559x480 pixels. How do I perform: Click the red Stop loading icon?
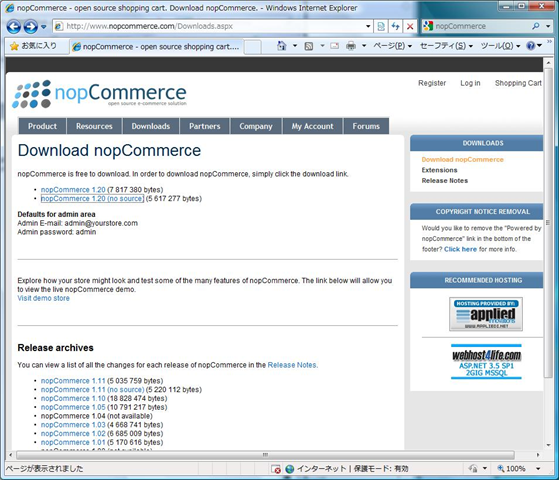click(x=410, y=26)
